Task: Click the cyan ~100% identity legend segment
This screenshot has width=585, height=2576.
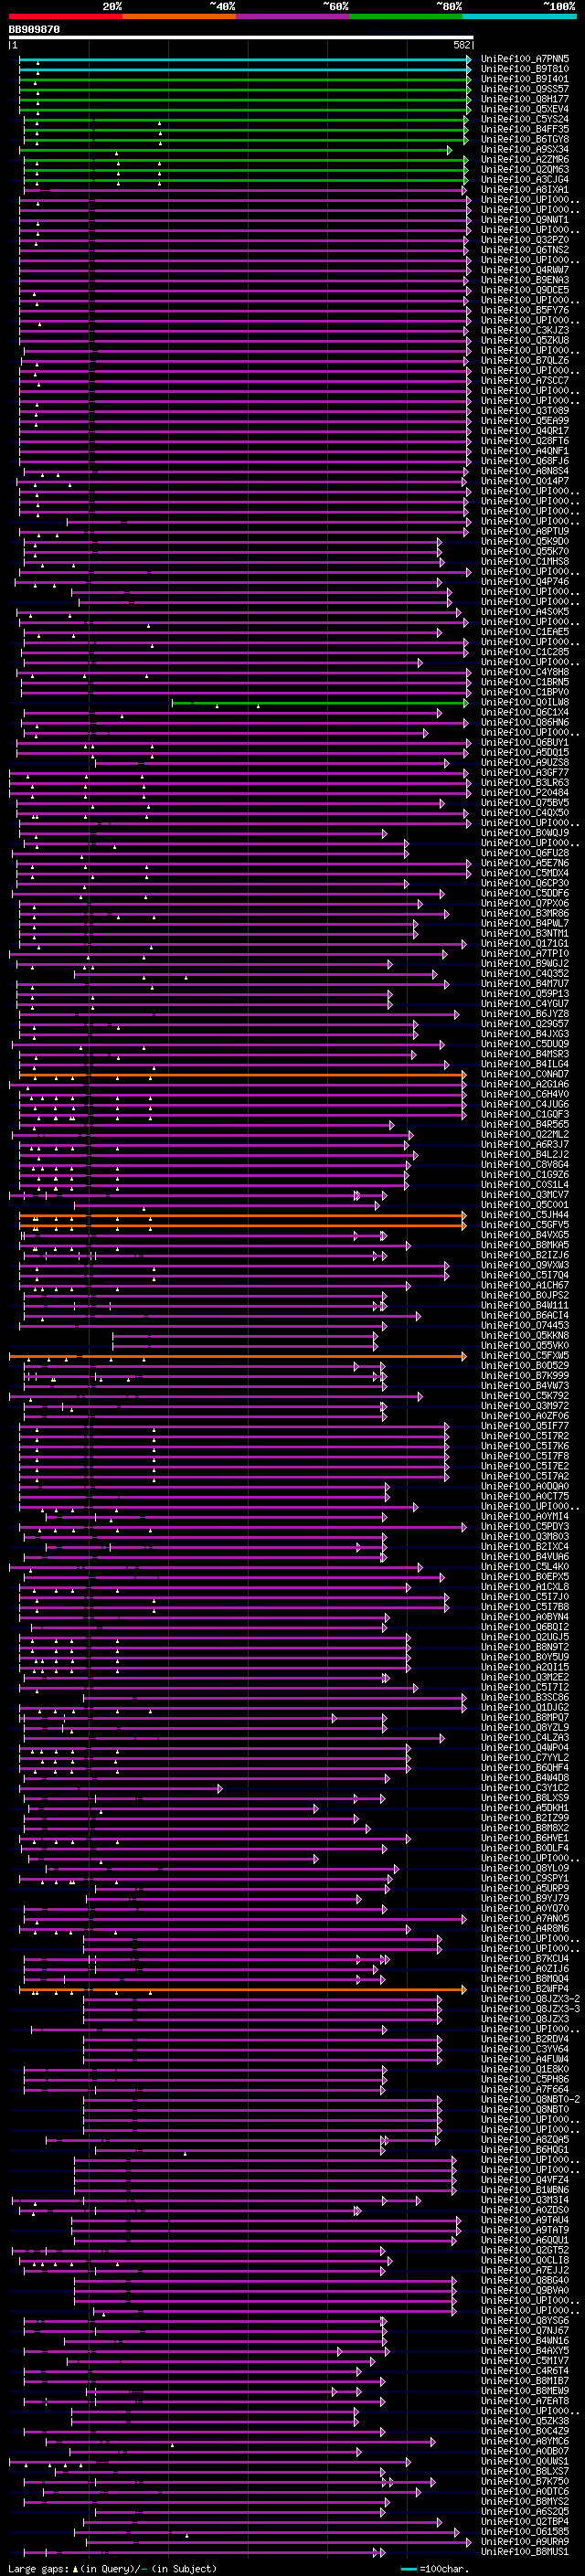Action: coord(520,17)
